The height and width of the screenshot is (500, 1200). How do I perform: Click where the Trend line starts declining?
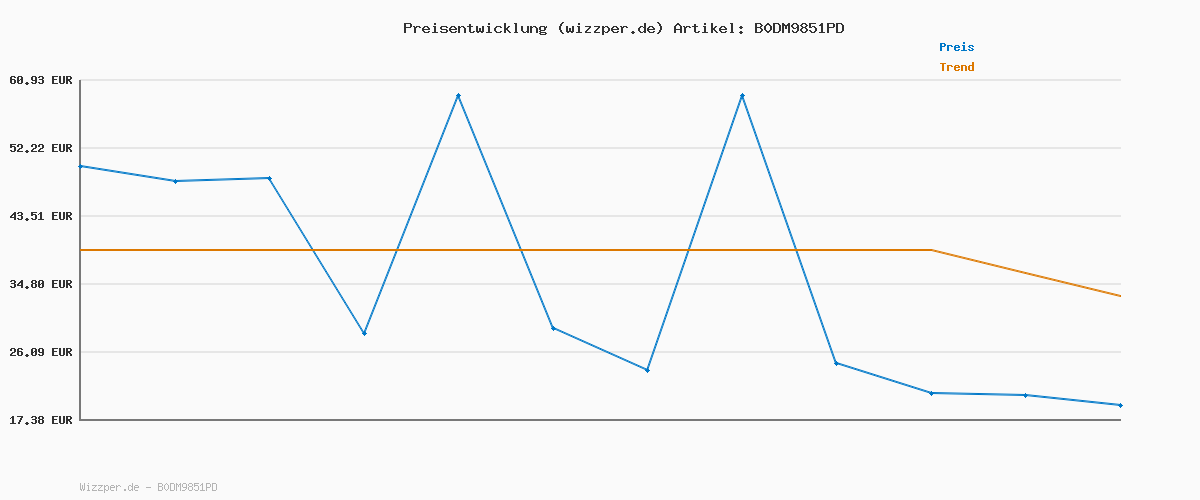tap(931, 250)
